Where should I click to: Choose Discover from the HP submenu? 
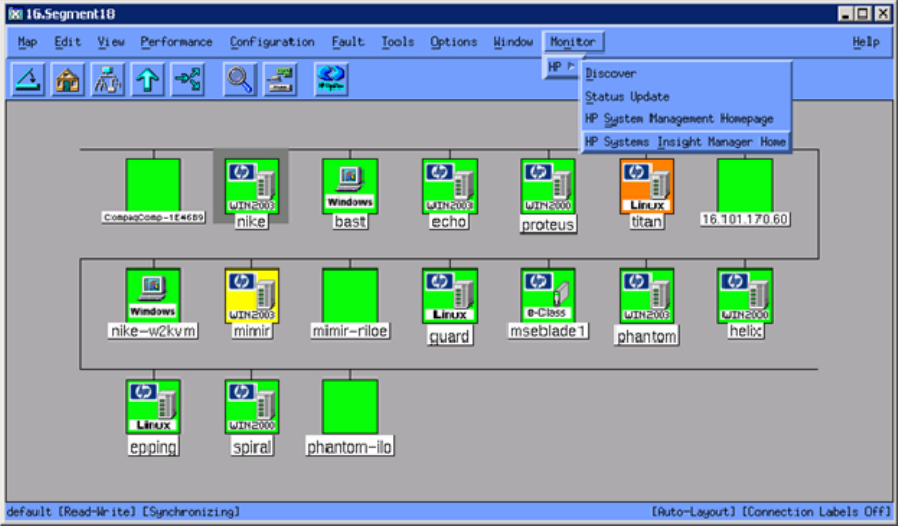686,73
